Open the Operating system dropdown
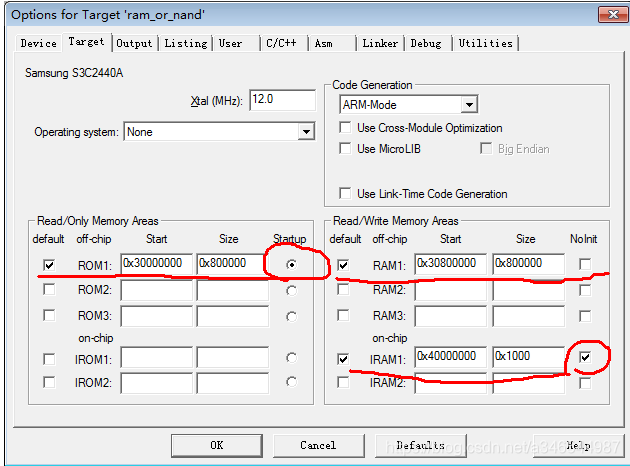 [x=306, y=132]
